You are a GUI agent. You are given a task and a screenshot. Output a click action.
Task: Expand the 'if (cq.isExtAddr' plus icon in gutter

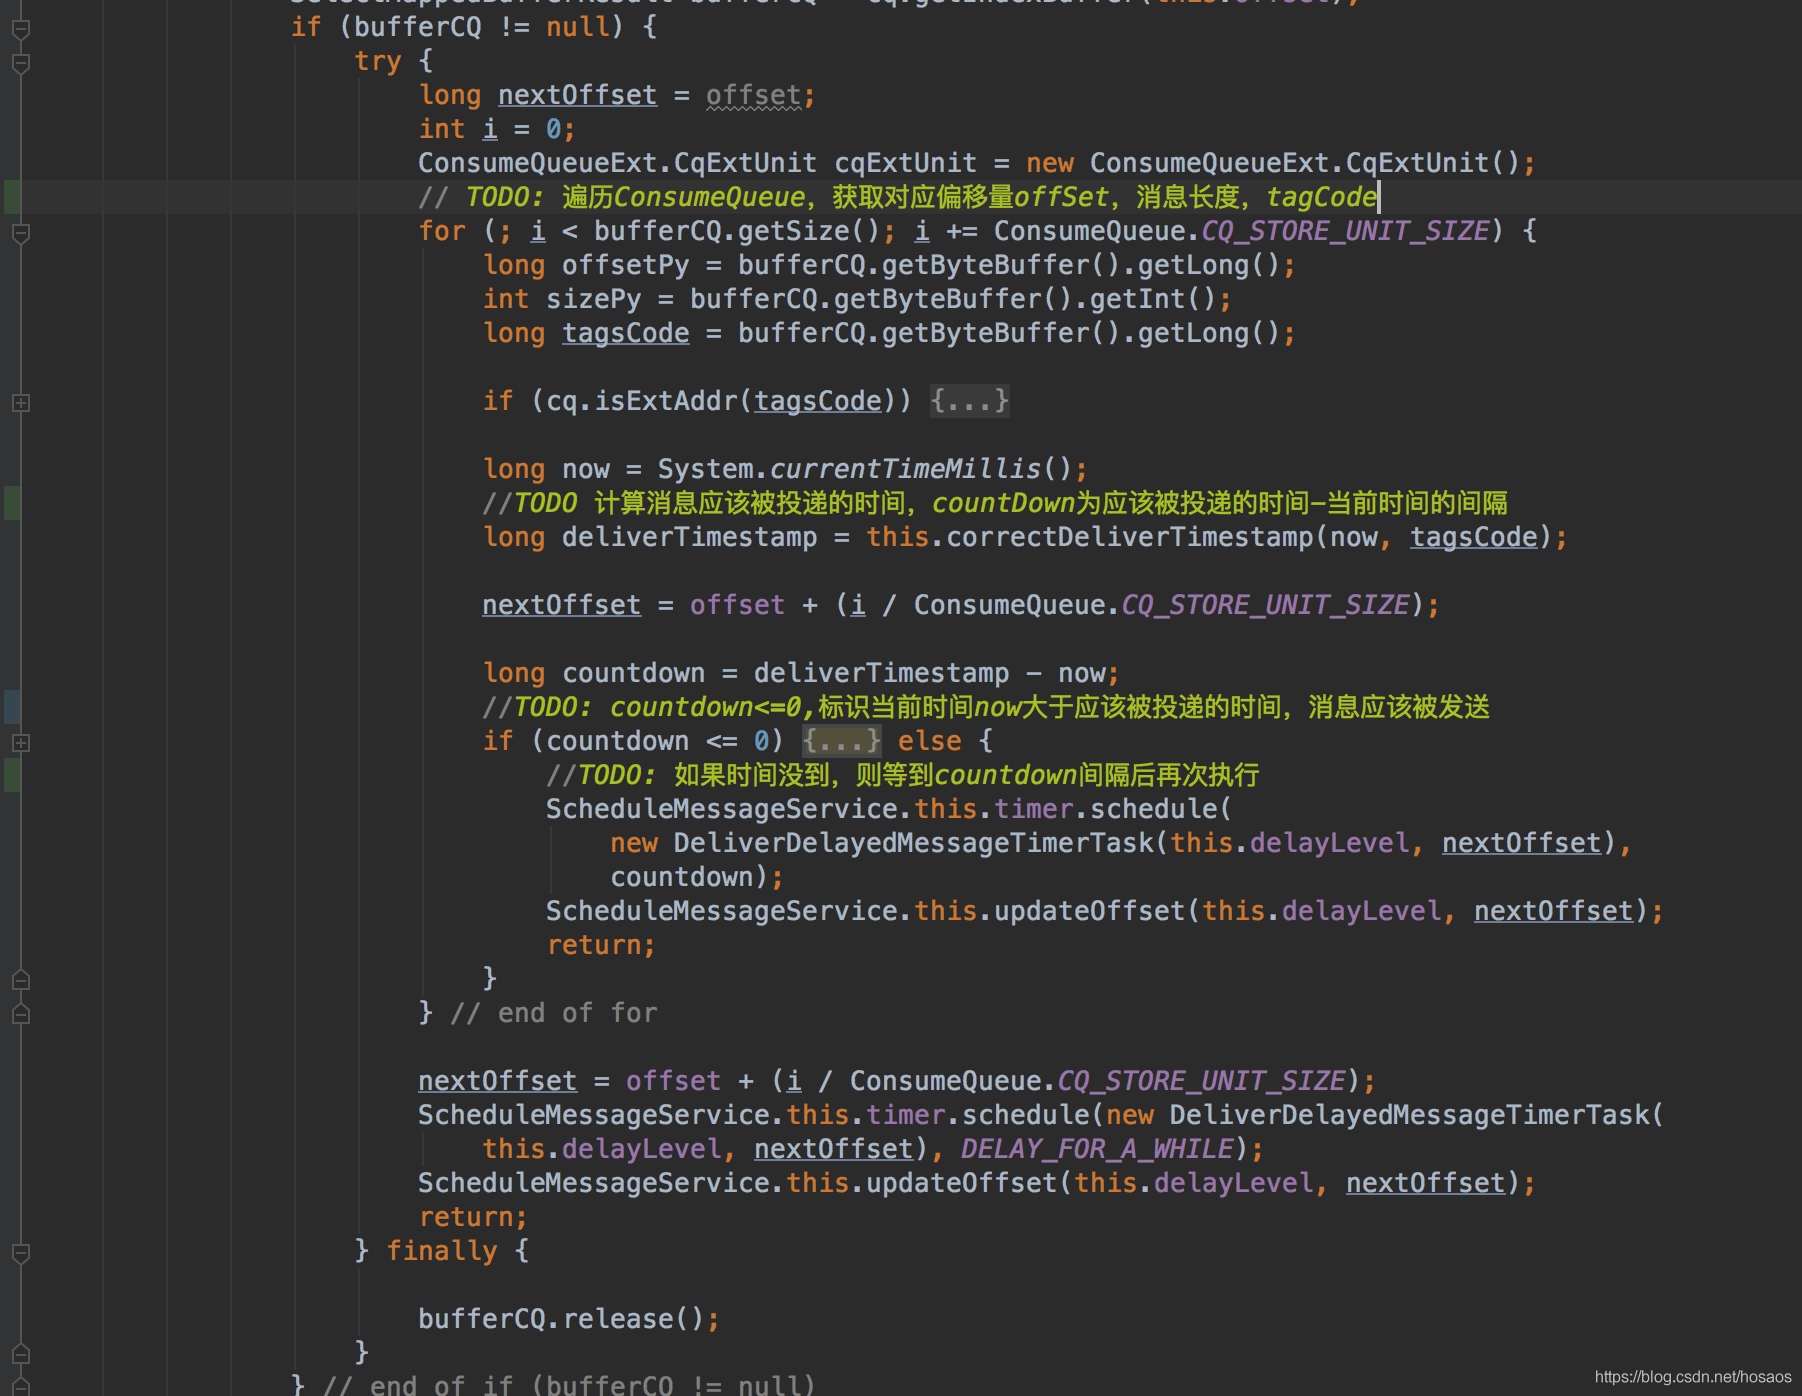point(20,403)
